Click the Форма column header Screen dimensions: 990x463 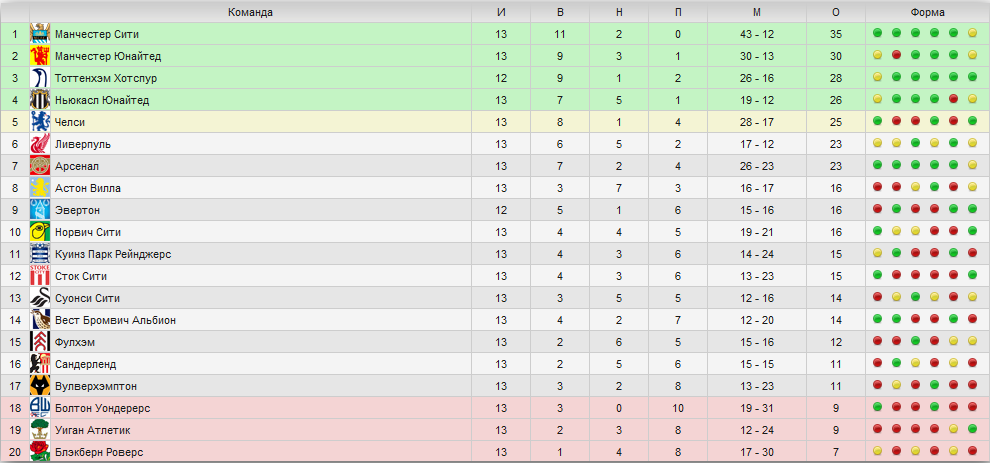tap(927, 12)
